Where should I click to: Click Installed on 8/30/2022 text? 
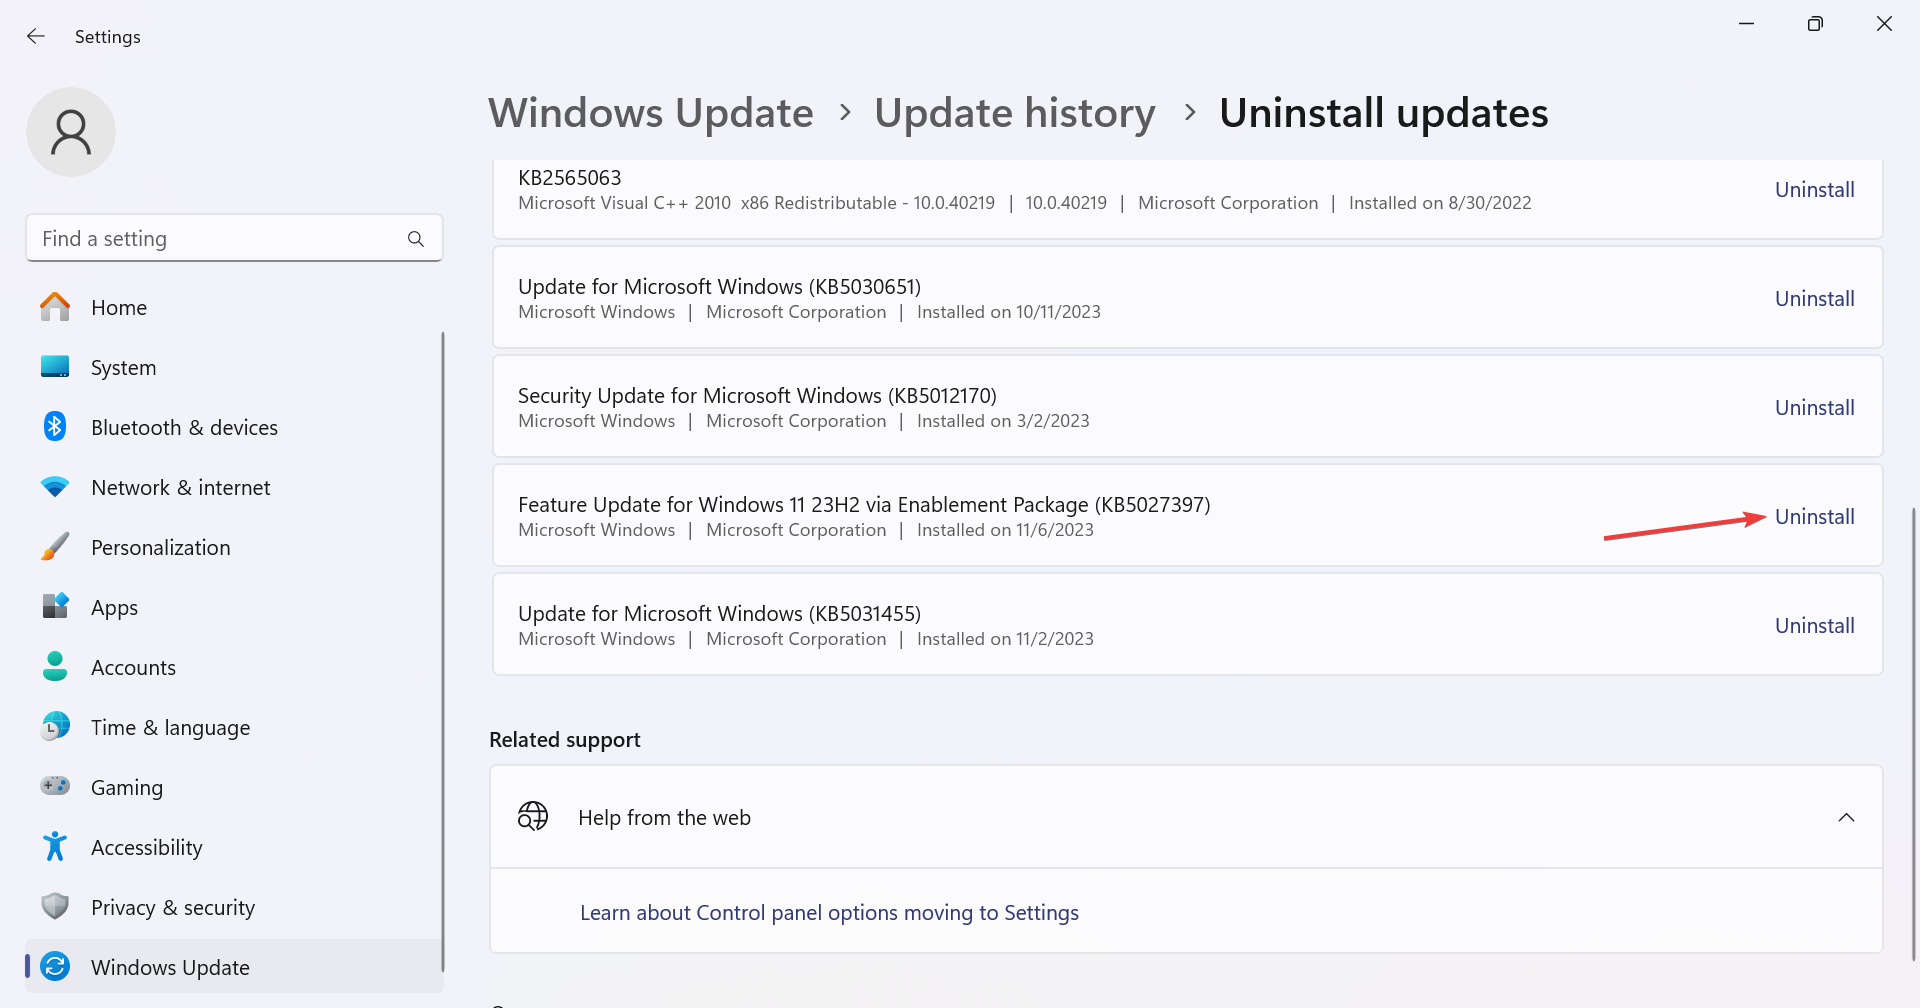click(1440, 203)
